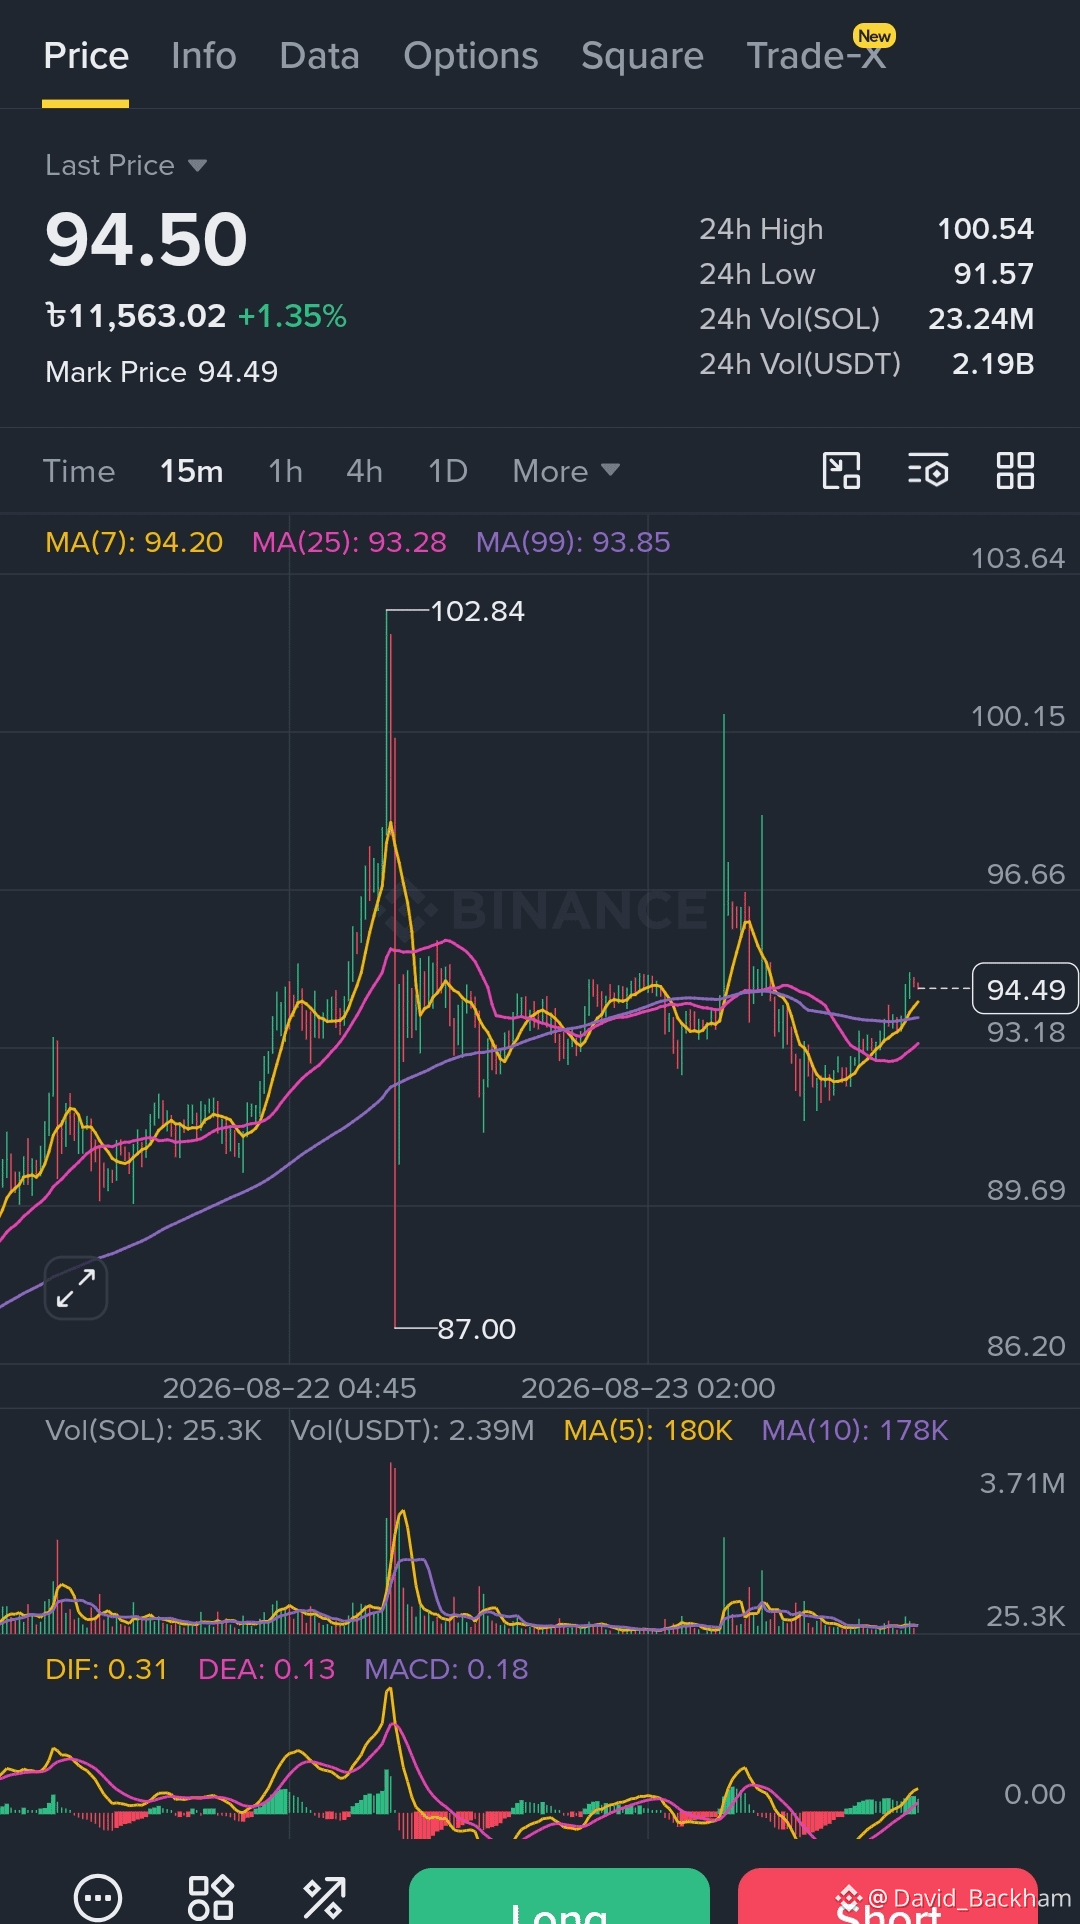Open the chart layout icon with arrows
The image size is (1080, 1924).
tap(841, 471)
